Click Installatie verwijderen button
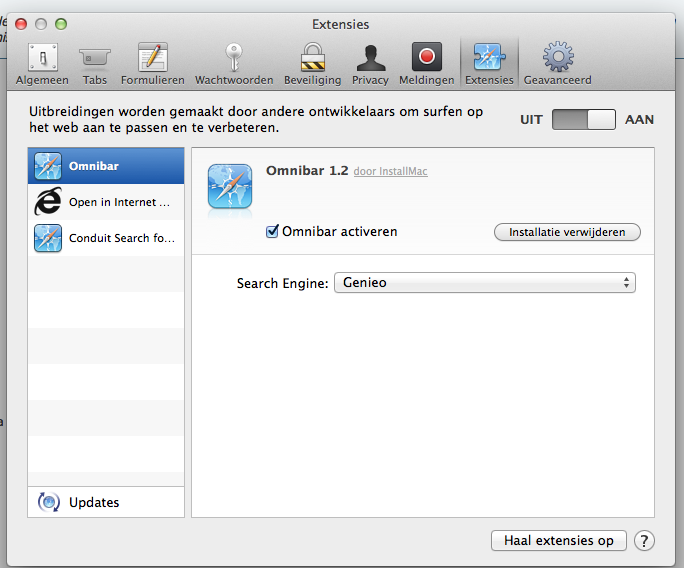This screenshot has height=568, width=684. point(567,232)
